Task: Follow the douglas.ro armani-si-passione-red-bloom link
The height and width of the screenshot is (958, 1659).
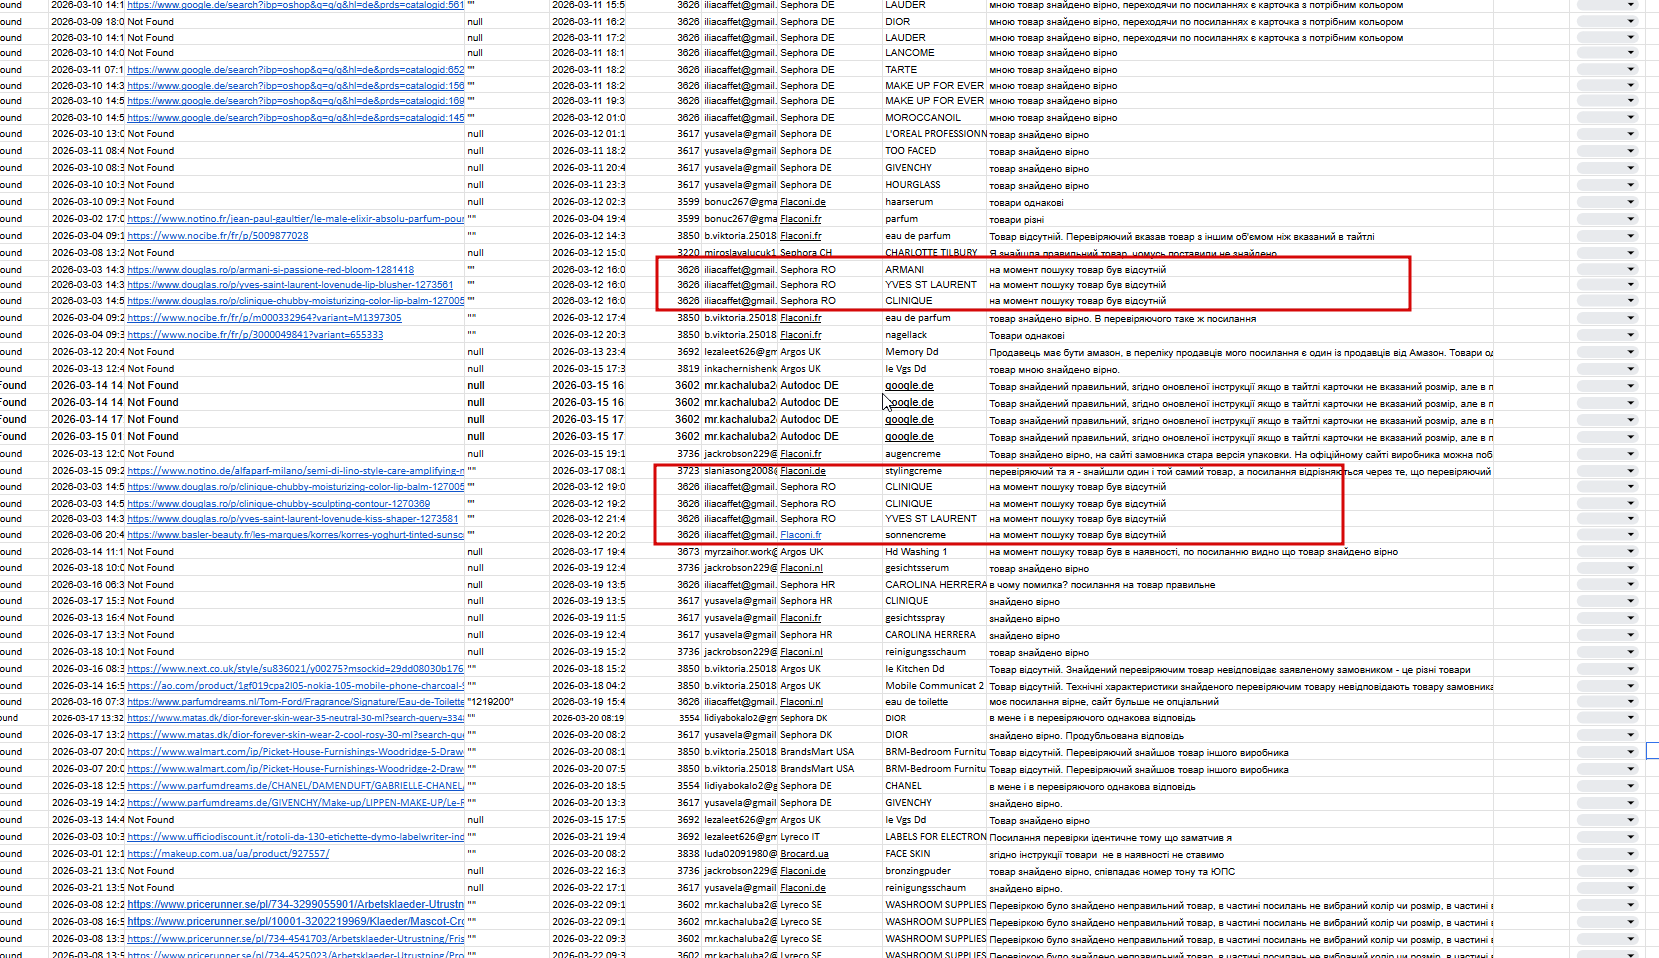Action: tap(270, 270)
